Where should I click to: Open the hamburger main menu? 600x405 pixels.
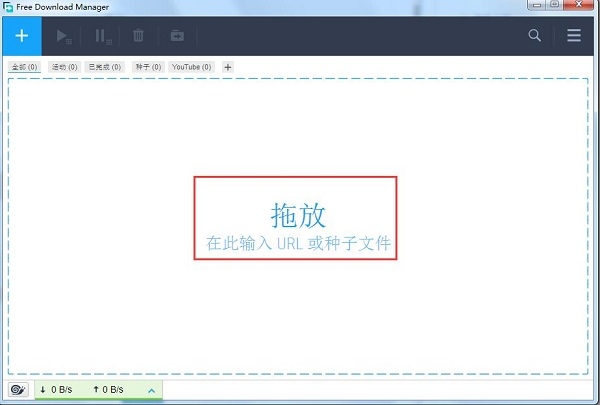pyautogui.click(x=574, y=36)
